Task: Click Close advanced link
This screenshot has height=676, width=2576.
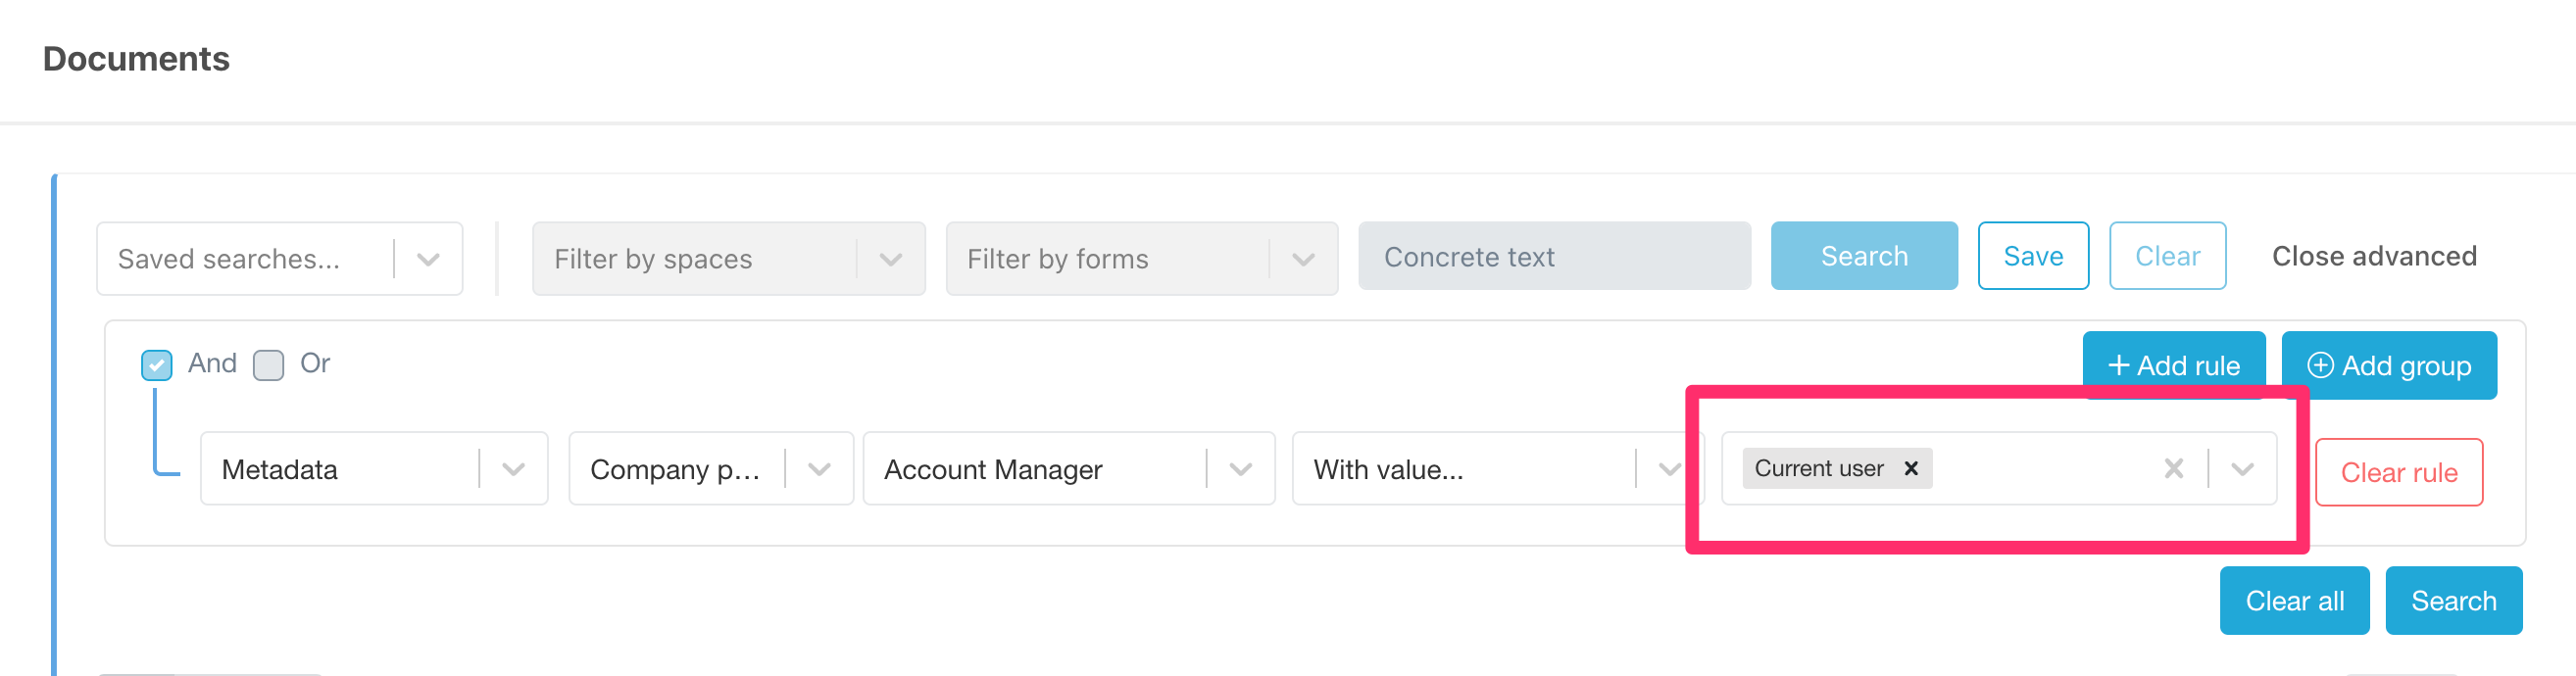Action: (x=2373, y=256)
